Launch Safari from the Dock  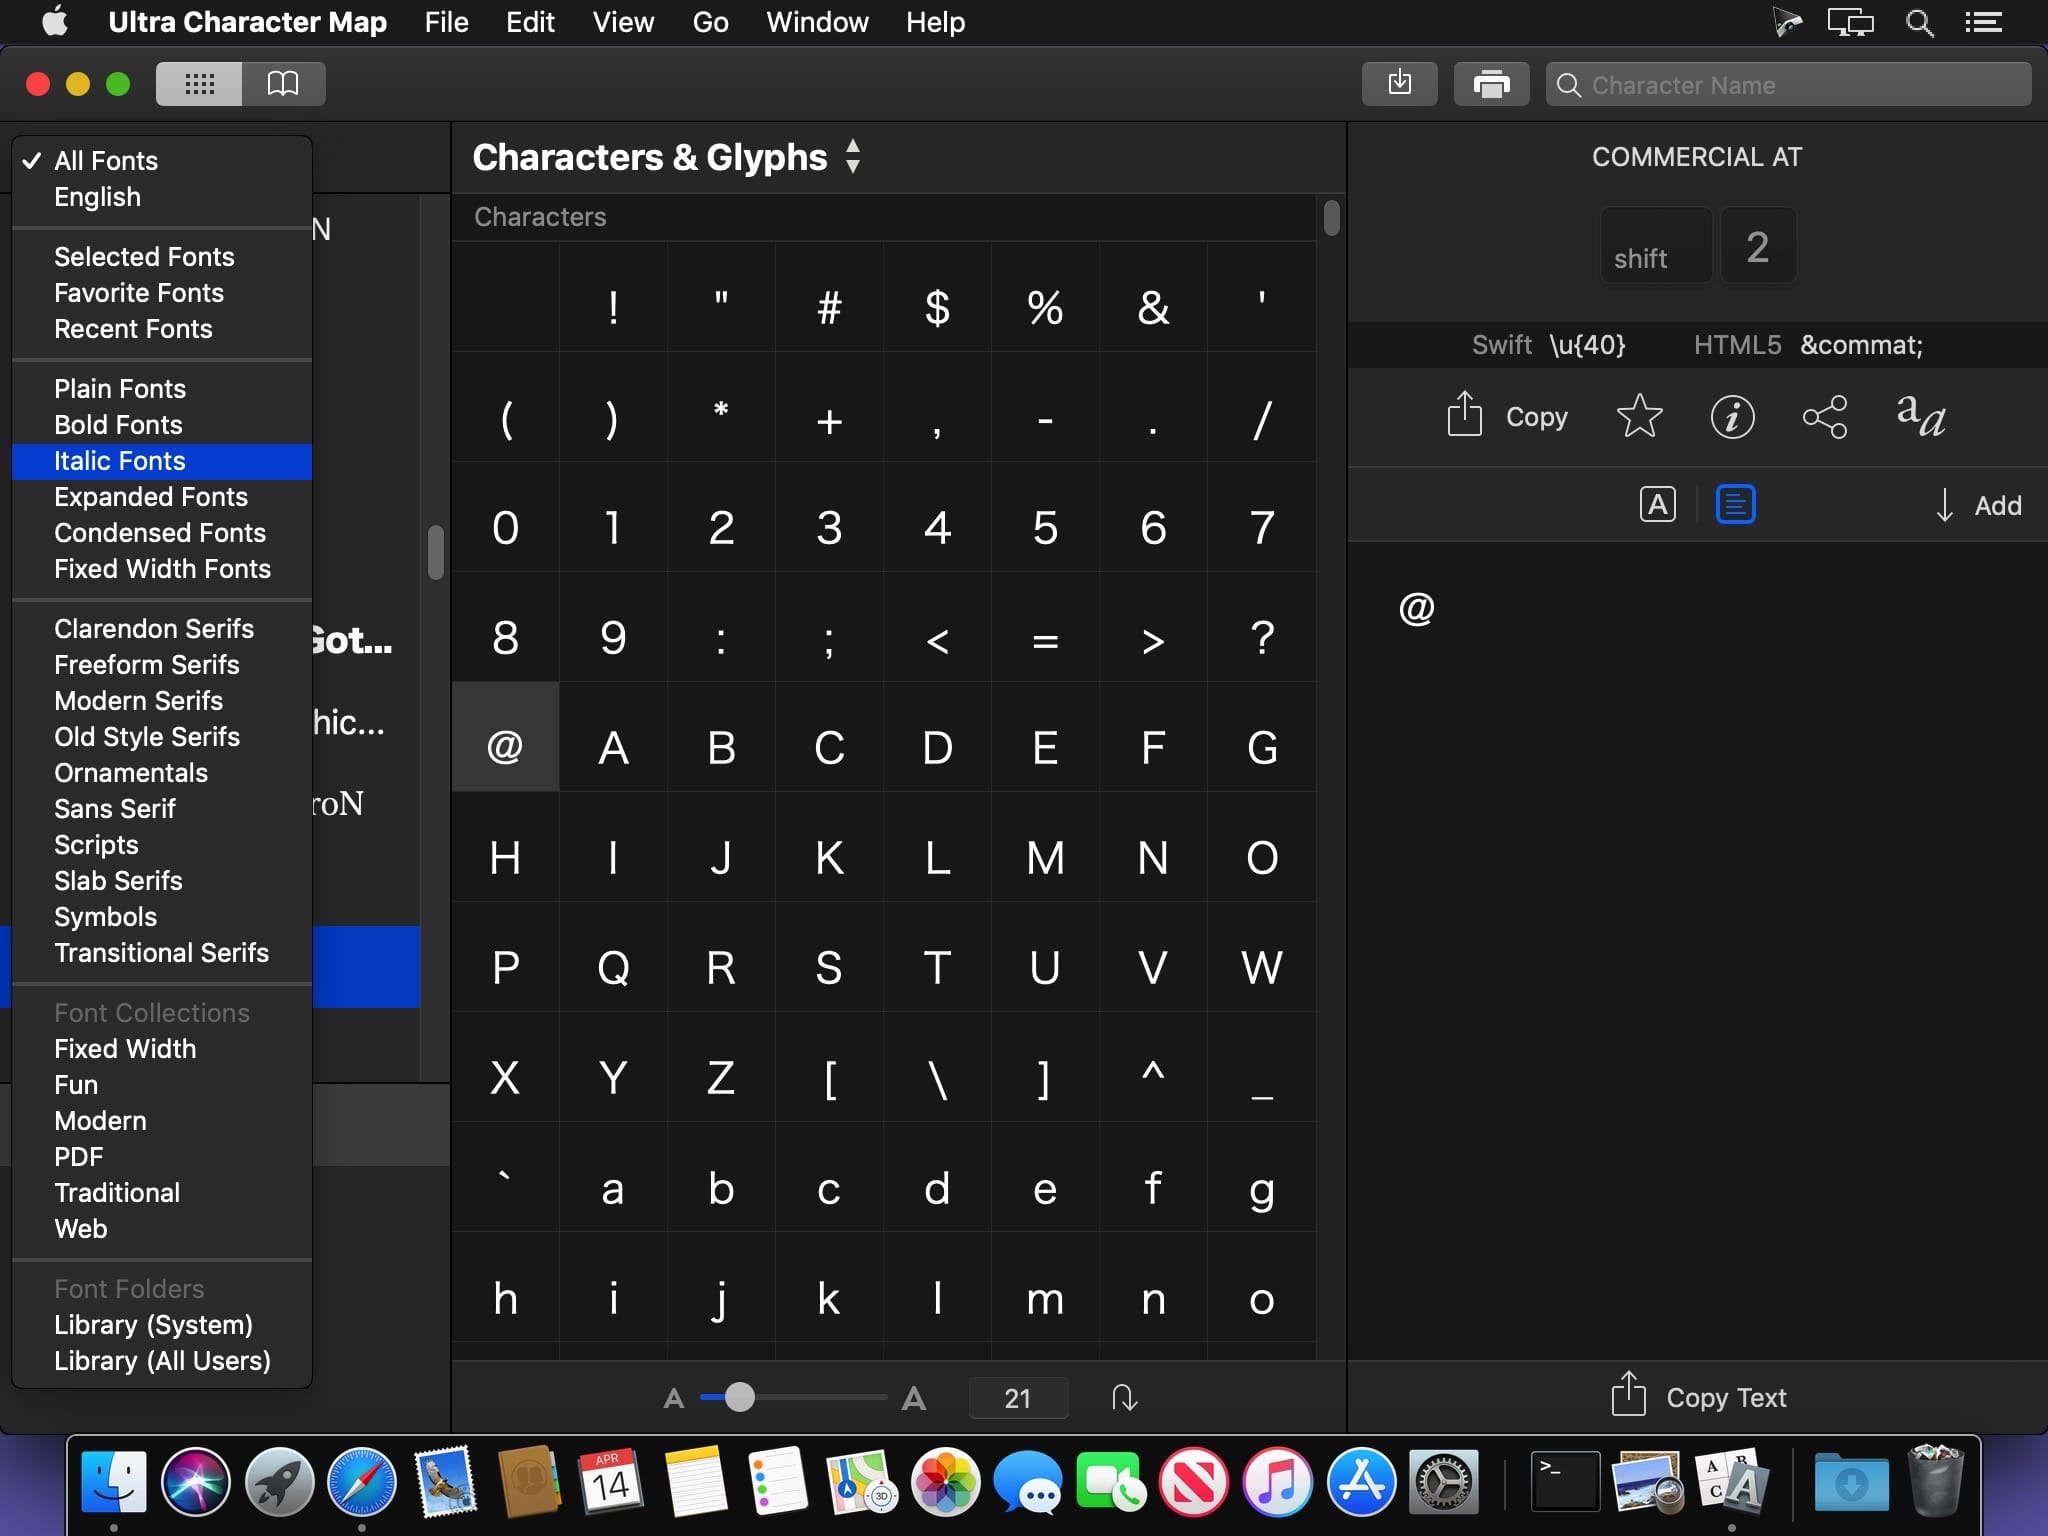362,1481
